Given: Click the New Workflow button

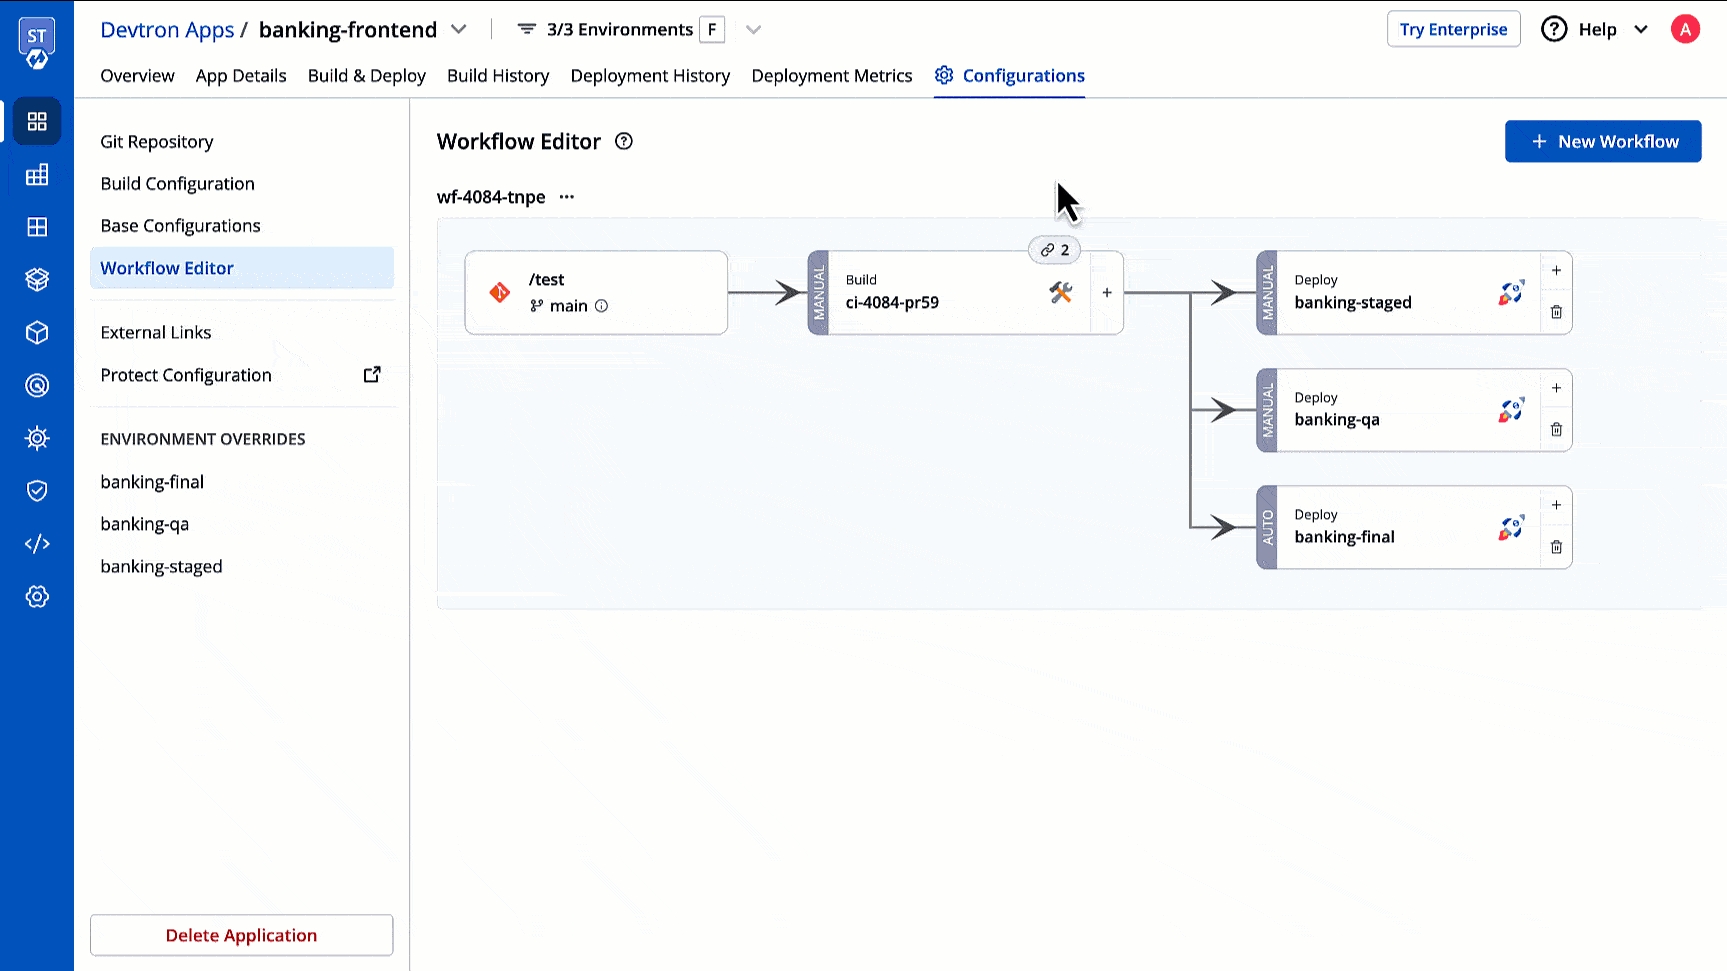Looking at the screenshot, I should pos(1603,142).
